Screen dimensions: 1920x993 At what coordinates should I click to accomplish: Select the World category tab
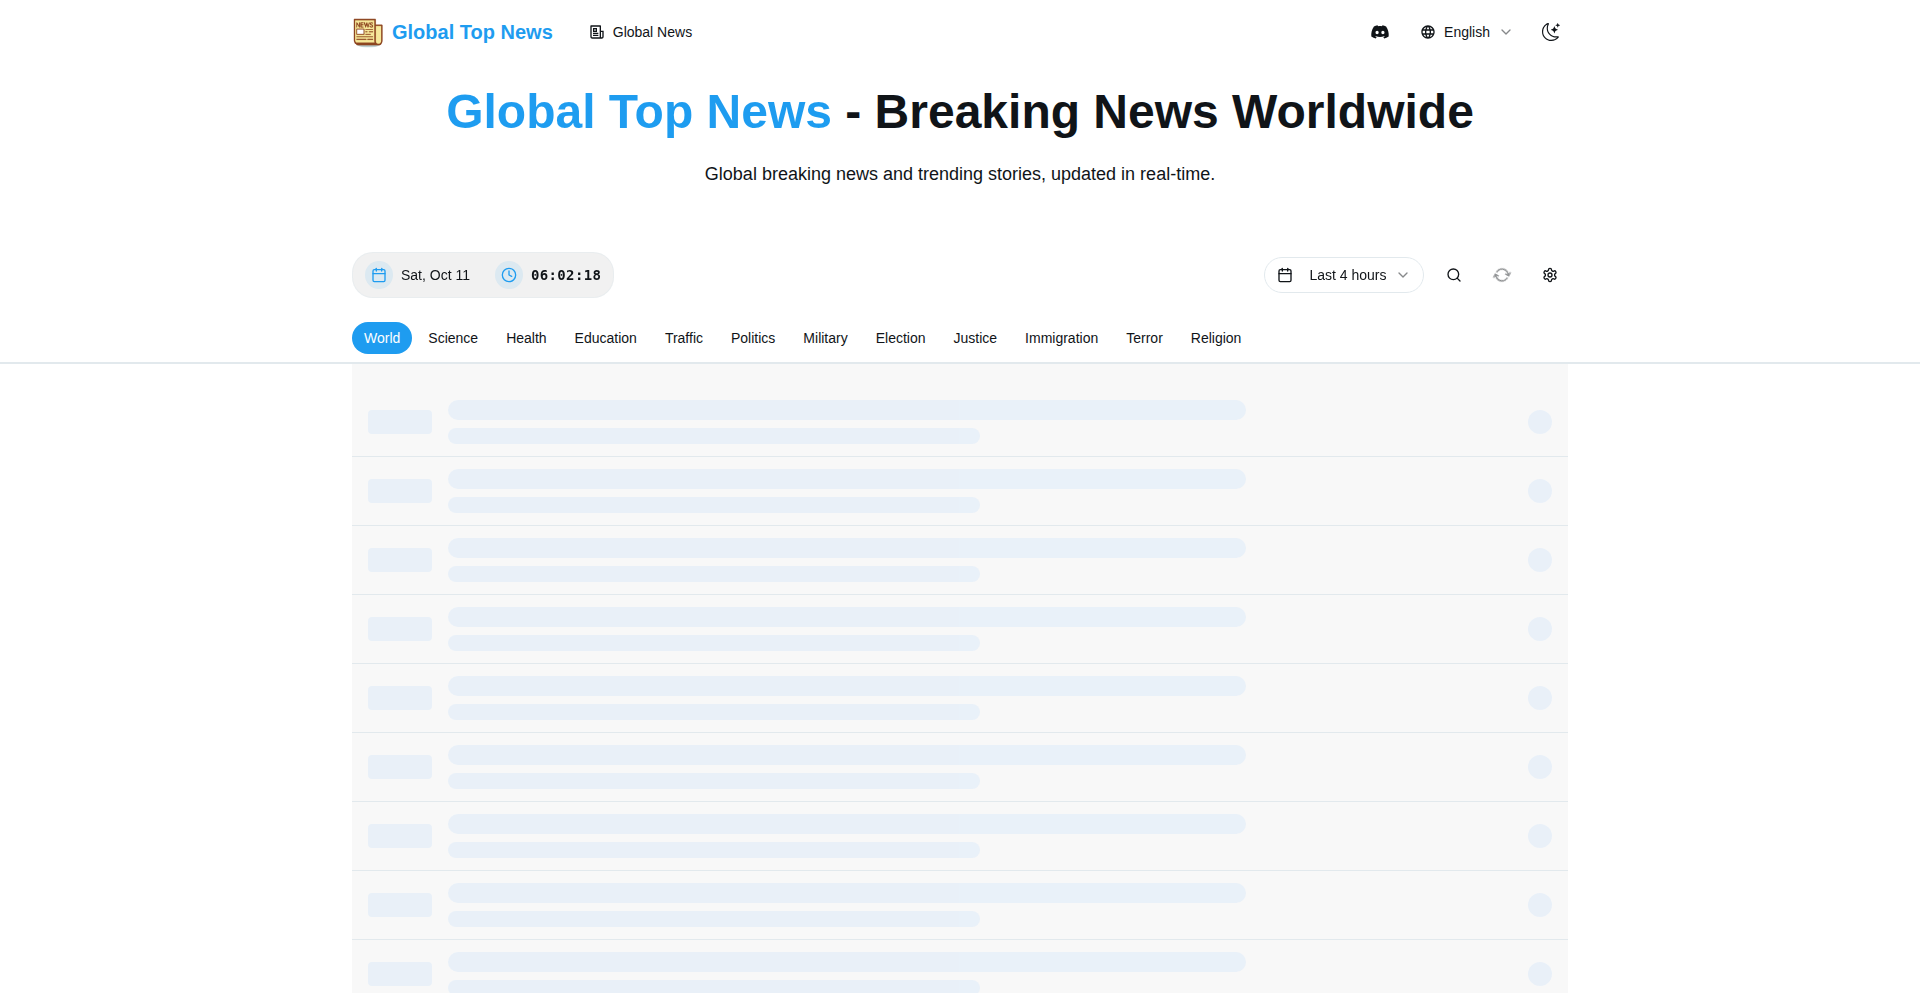382,338
